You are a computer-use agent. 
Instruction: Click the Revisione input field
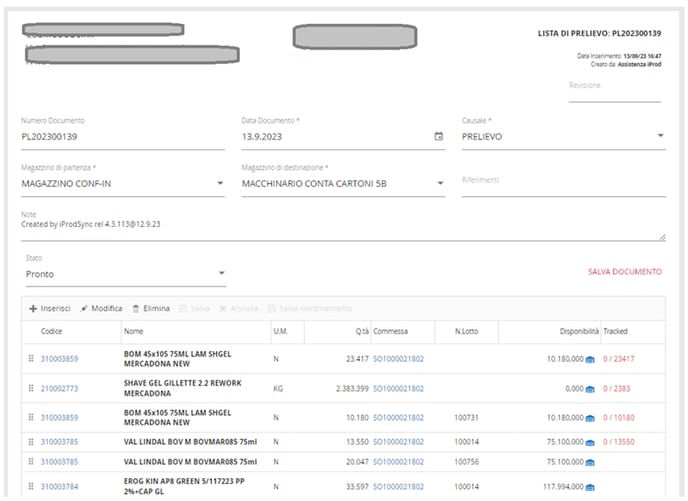(x=614, y=91)
